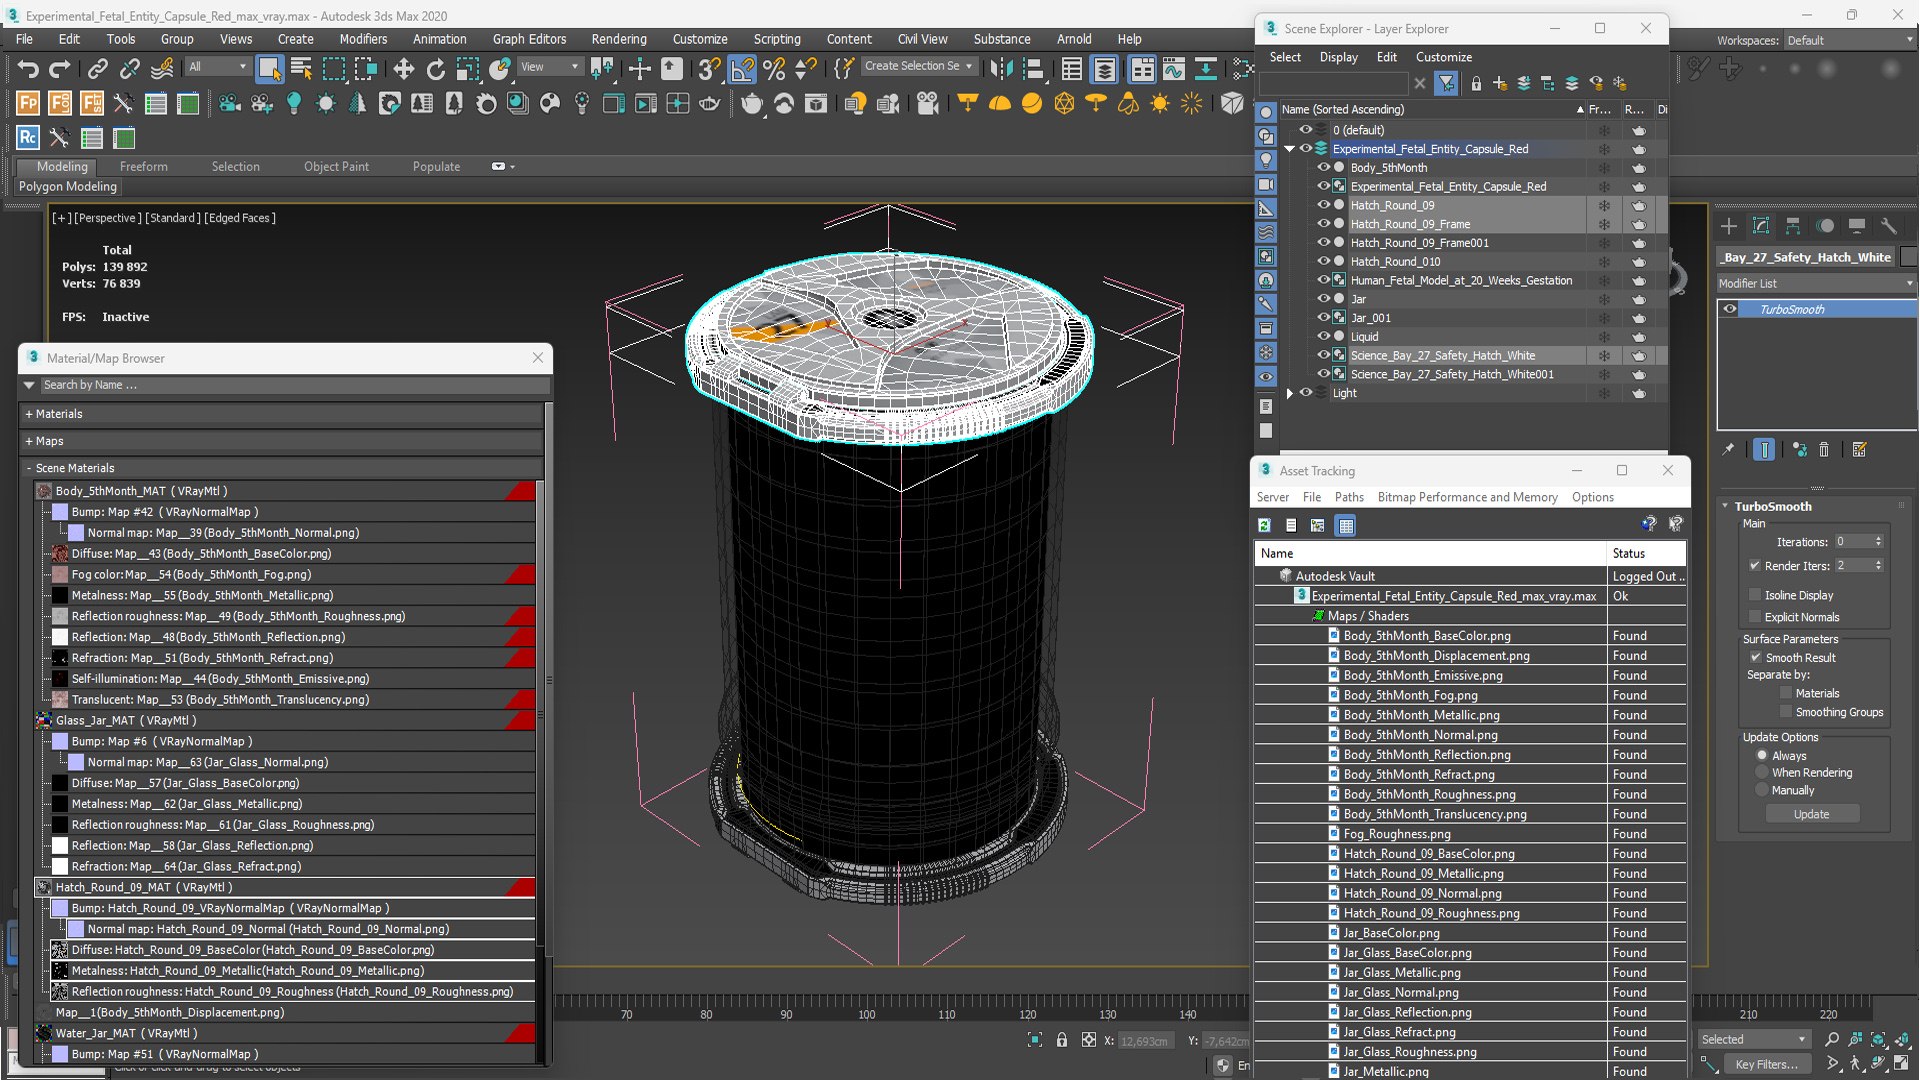Activate the Select Object tool
Screen dimensions: 1920x1080
(269, 68)
